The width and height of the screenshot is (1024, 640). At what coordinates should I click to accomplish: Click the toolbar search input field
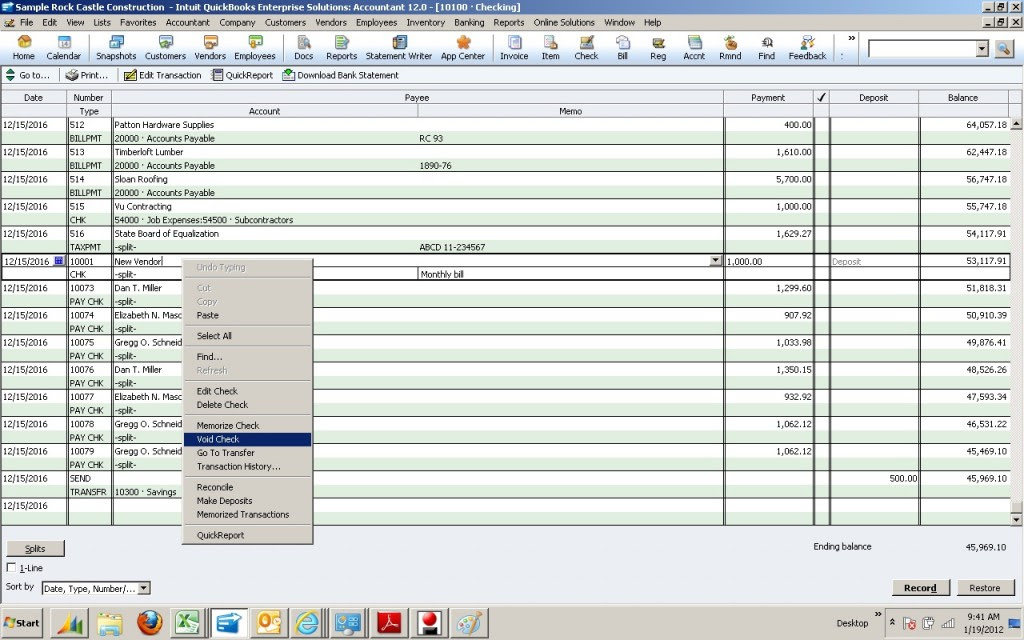point(921,48)
